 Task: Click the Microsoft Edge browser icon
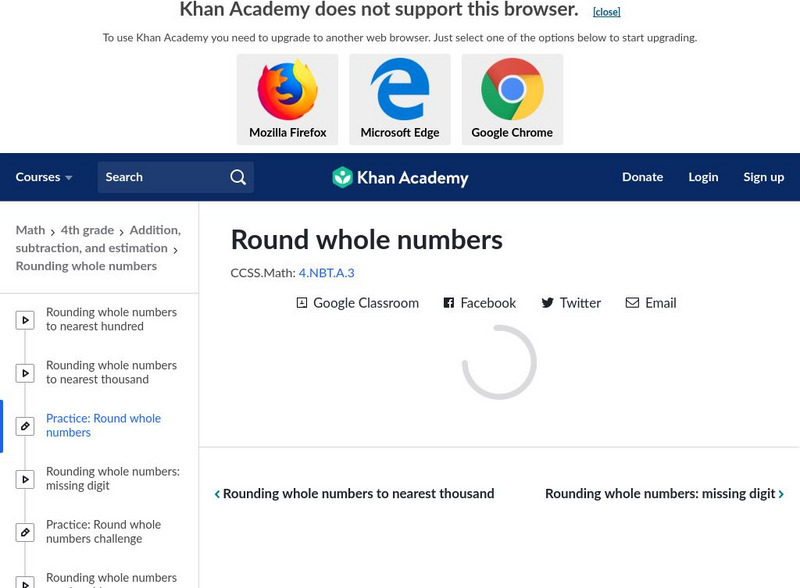pyautogui.click(x=400, y=90)
